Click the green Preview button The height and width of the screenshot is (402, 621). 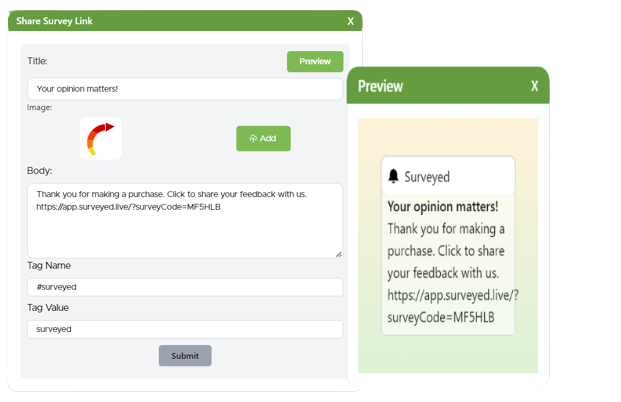(314, 62)
